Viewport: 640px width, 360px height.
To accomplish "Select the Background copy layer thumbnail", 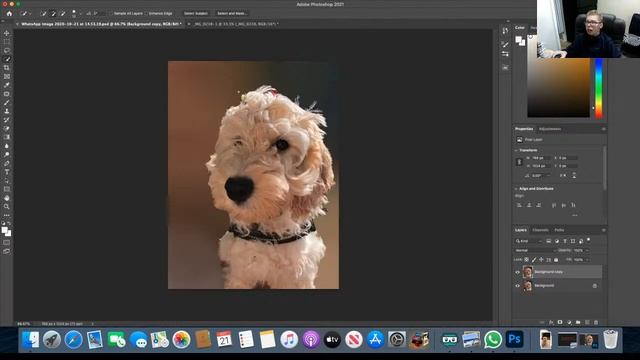I will coord(527,272).
